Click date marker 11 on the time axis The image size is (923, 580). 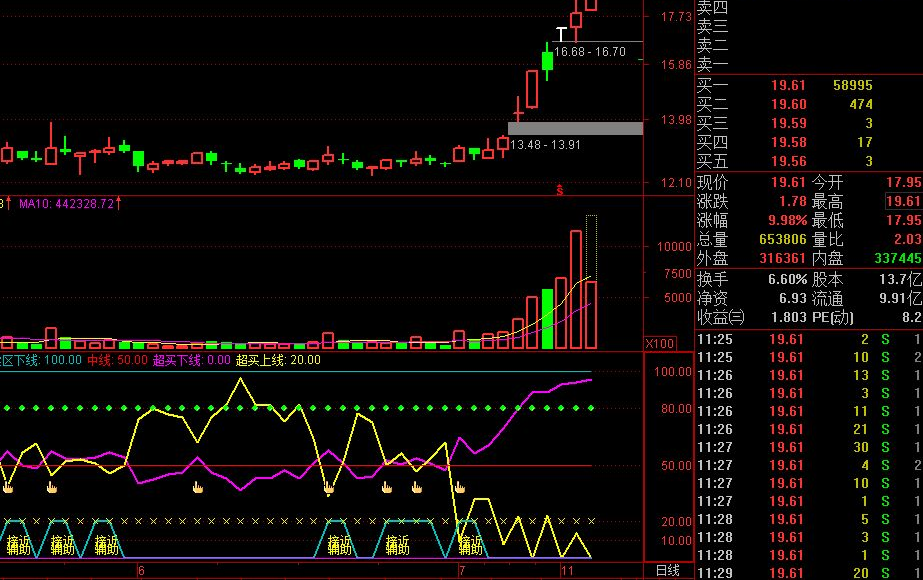tap(567, 570)
